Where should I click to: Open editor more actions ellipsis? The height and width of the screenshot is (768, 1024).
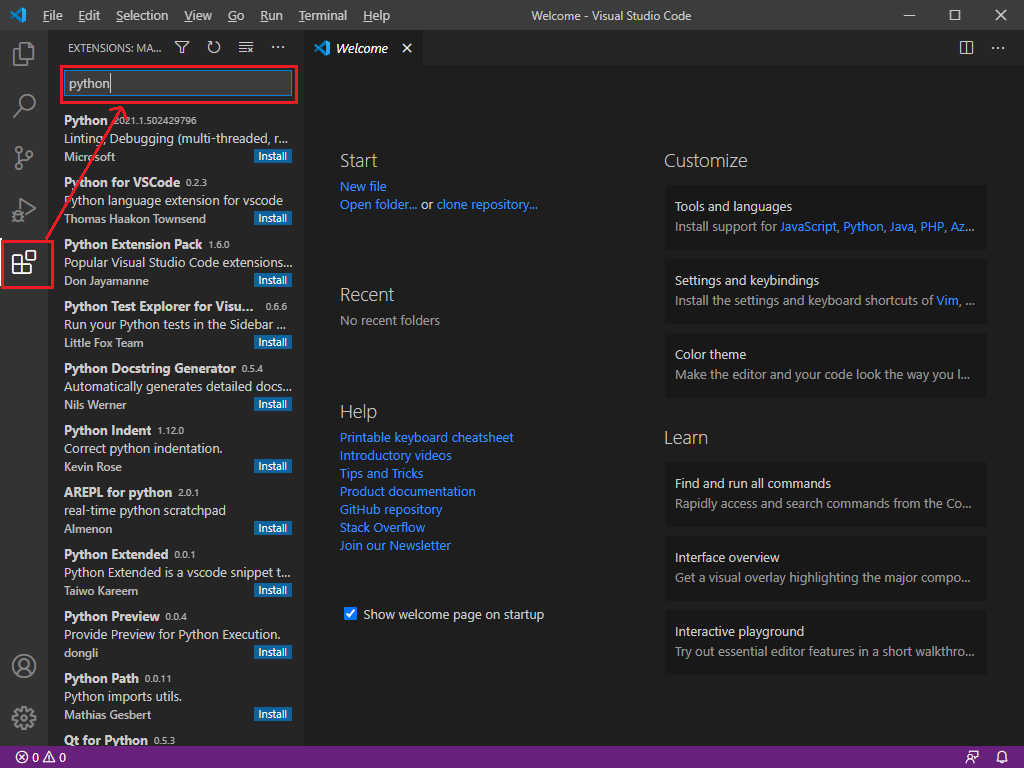click(x=998, y=48)
